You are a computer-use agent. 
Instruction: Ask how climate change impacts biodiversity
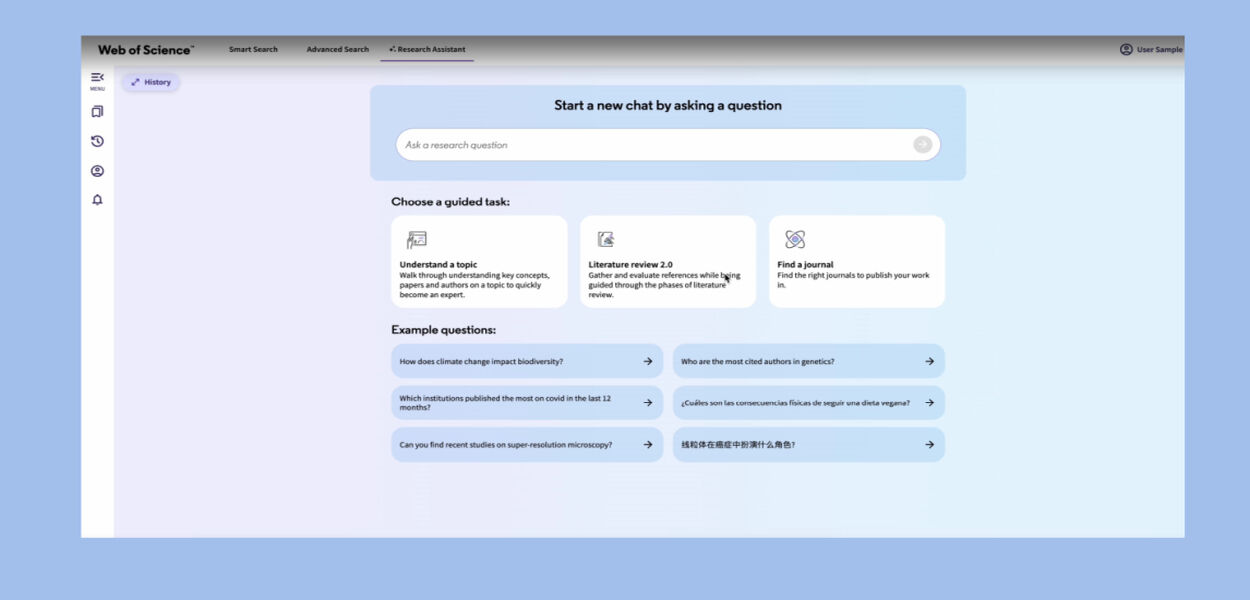(527, 361)
